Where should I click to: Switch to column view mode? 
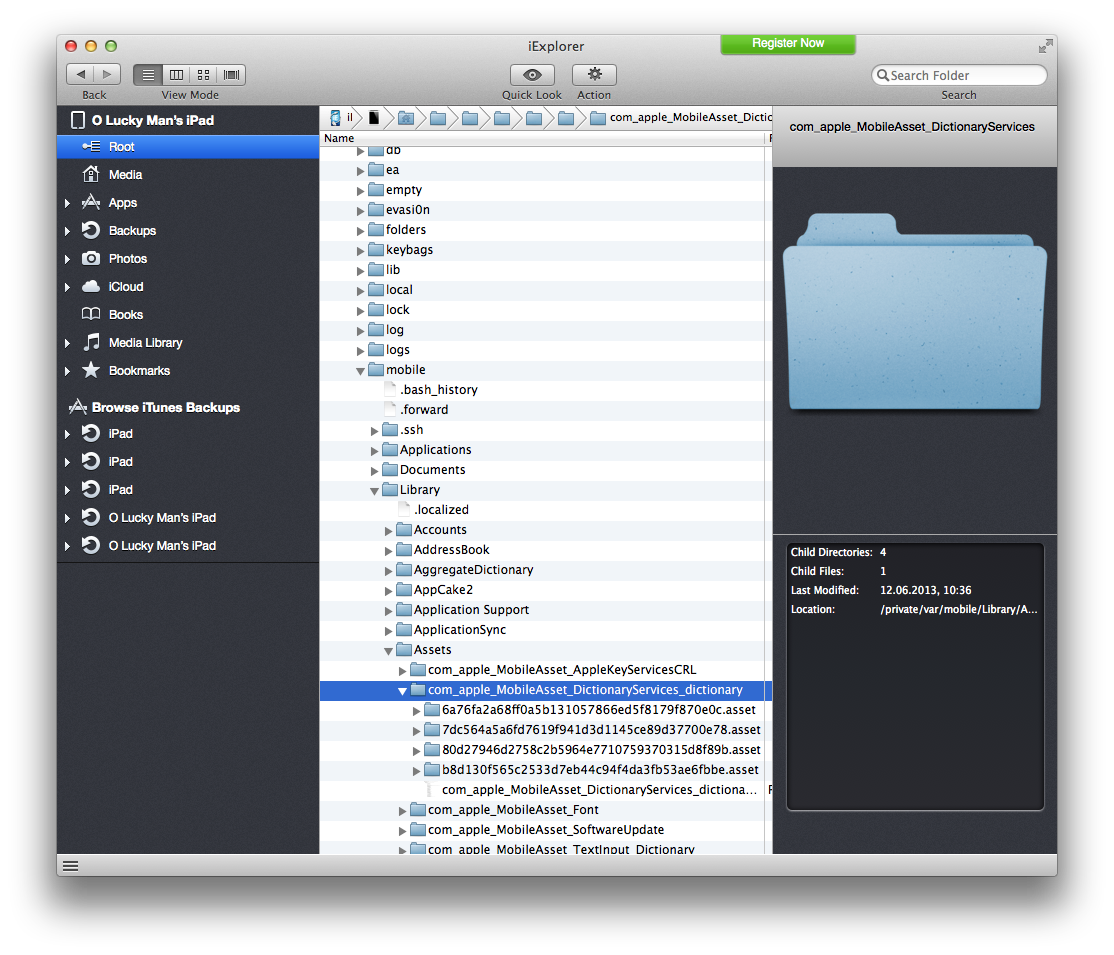tap(176, 75)
